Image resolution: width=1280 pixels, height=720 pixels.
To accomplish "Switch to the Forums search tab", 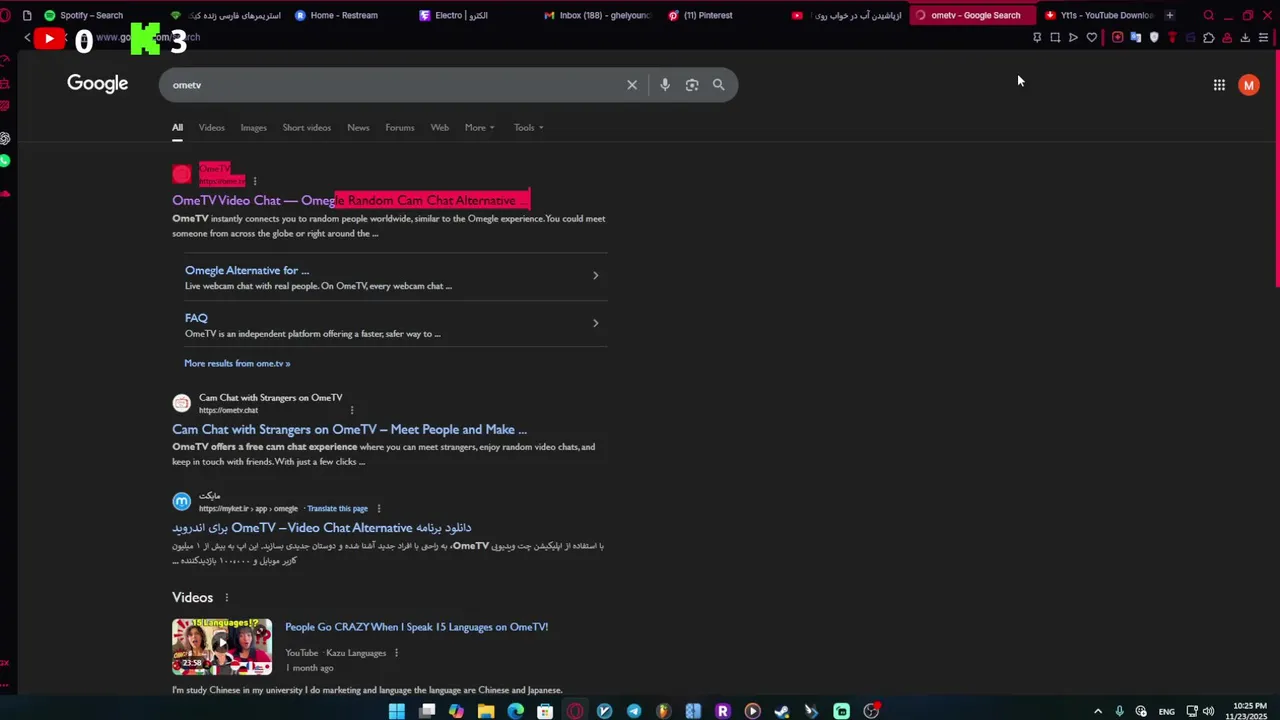I will (400, 127).
